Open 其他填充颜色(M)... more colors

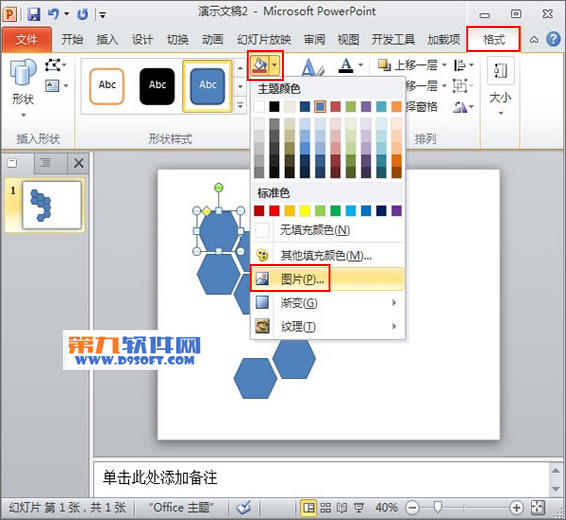tap(328, 255)
